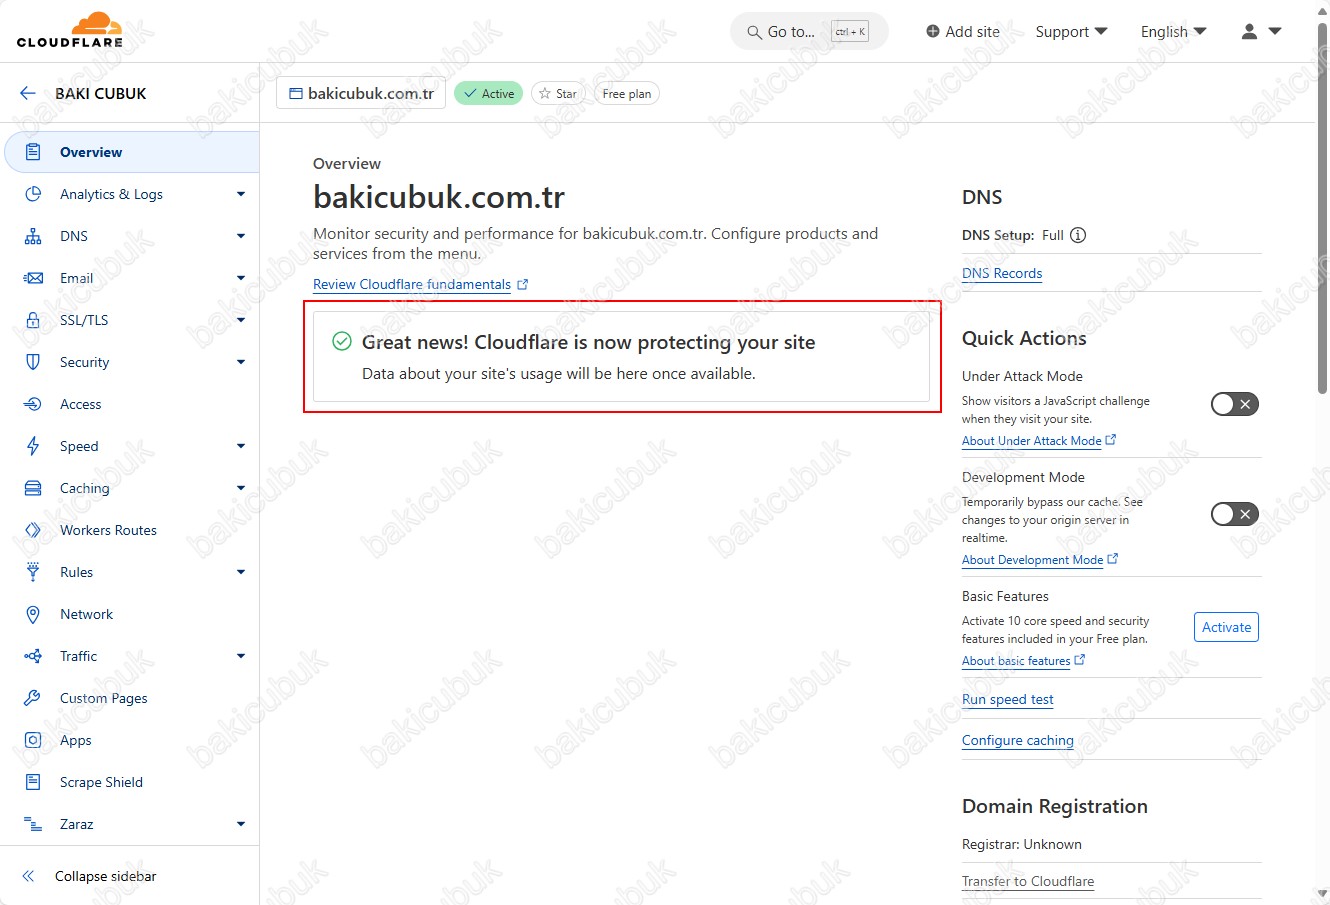Follow the About Under Attack Mode link
The height and width of the screenshot is (905, 1330).
1032,441
